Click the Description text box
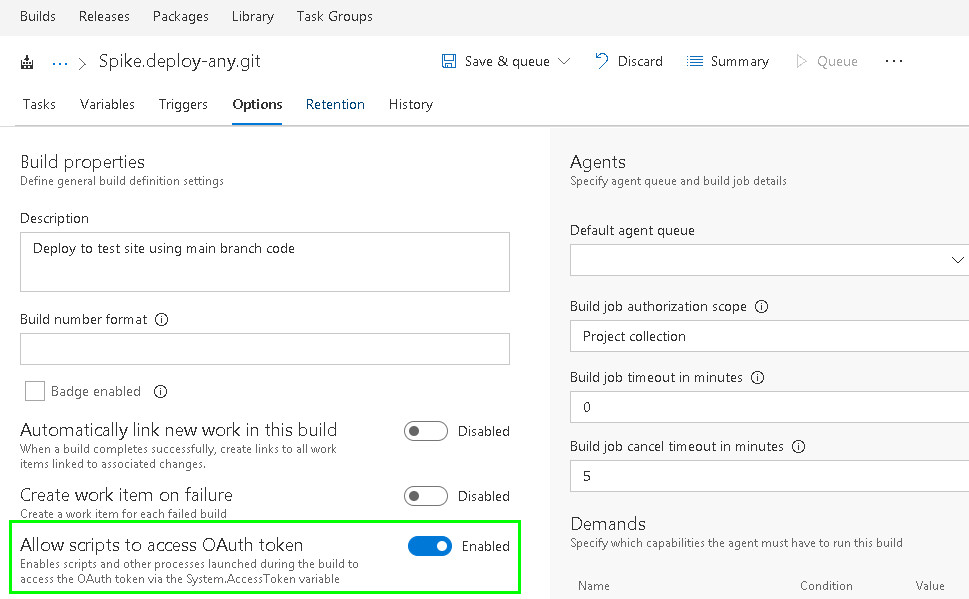The image size is (969, 599). click(x=265, y=262)
